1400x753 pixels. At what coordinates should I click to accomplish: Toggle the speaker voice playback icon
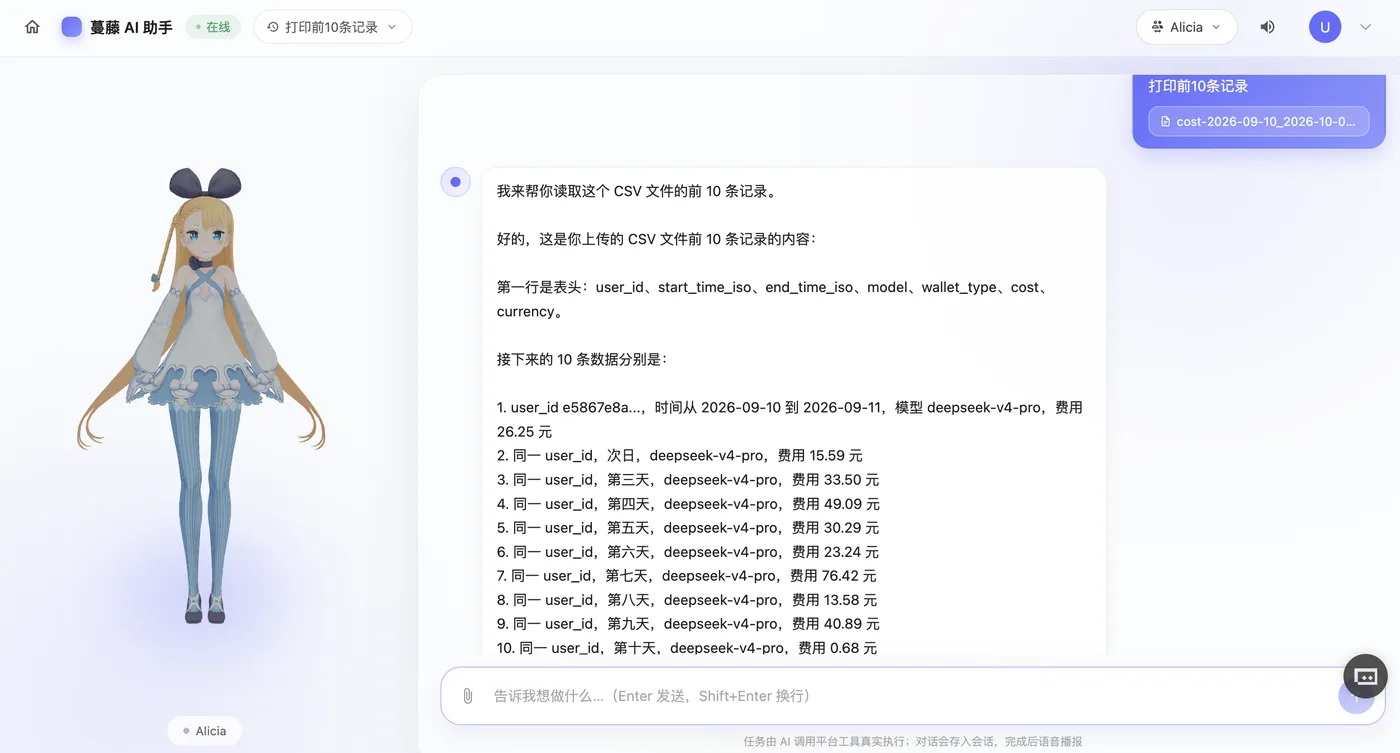click(x=1267, y=27)
